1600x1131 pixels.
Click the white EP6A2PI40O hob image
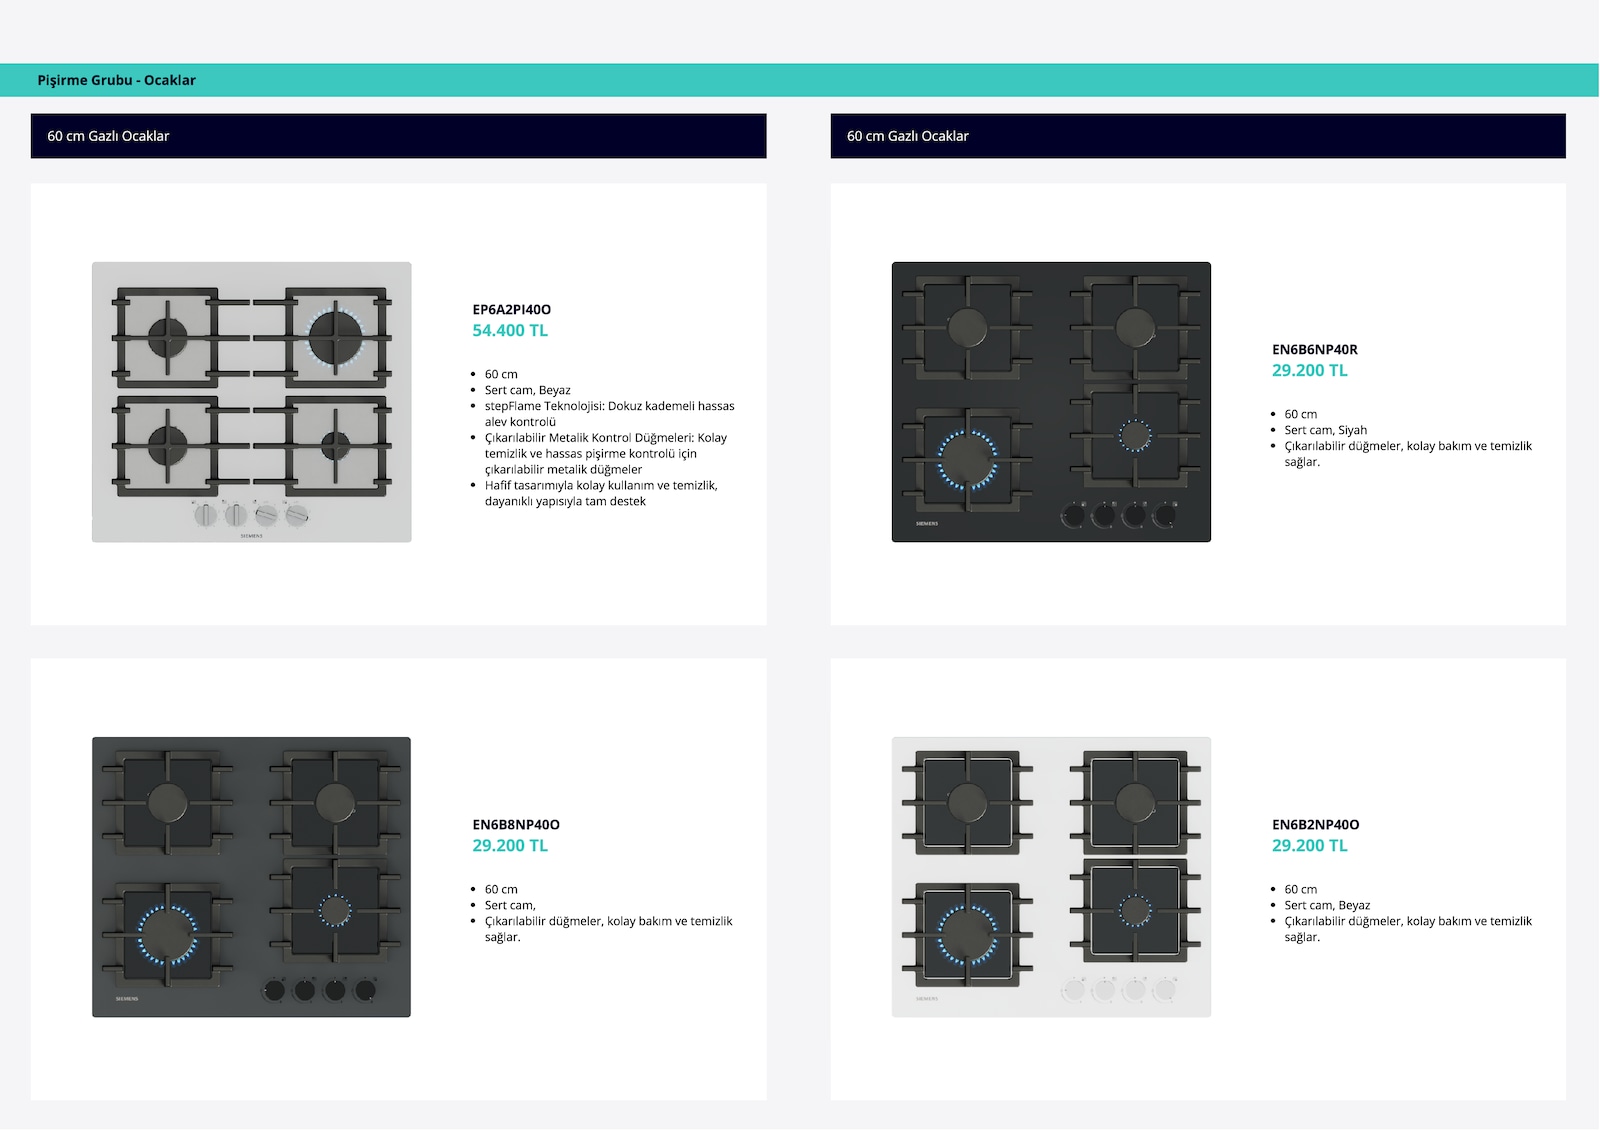pyautogui.click(x=252, y=402)
